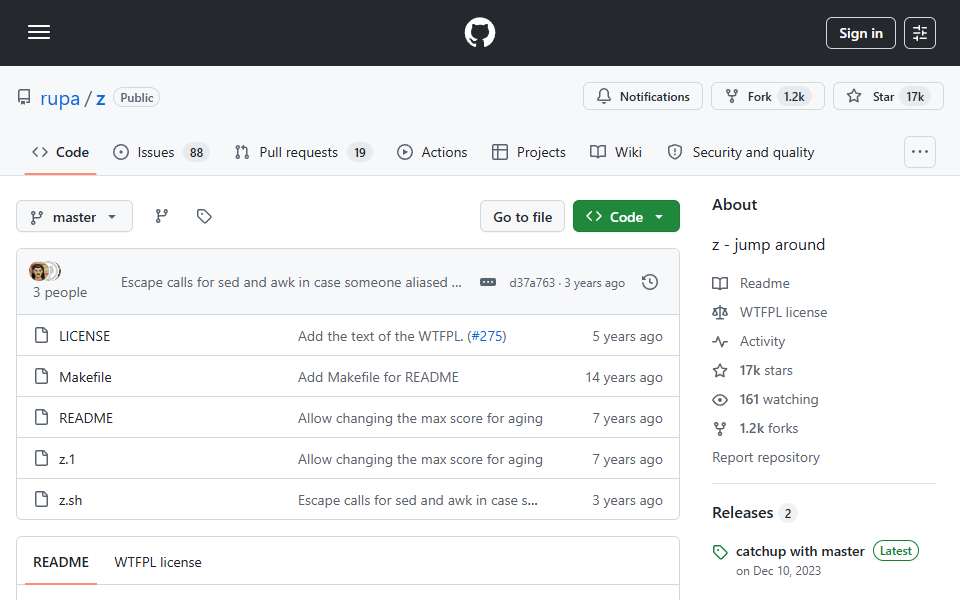Click the file icon beside z.sh

pos(42,500)
